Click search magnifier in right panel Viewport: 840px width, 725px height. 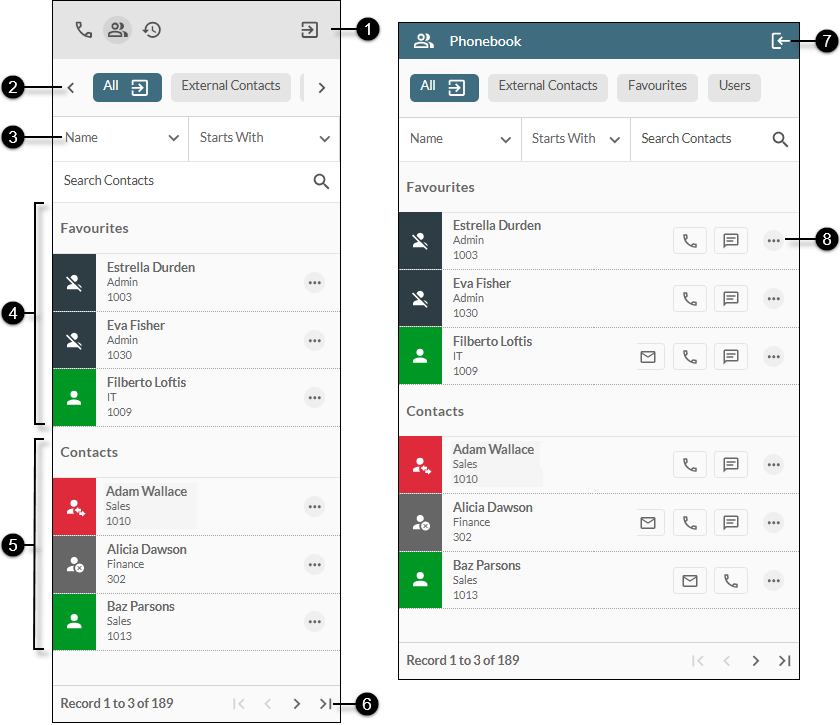coord(780,139)
